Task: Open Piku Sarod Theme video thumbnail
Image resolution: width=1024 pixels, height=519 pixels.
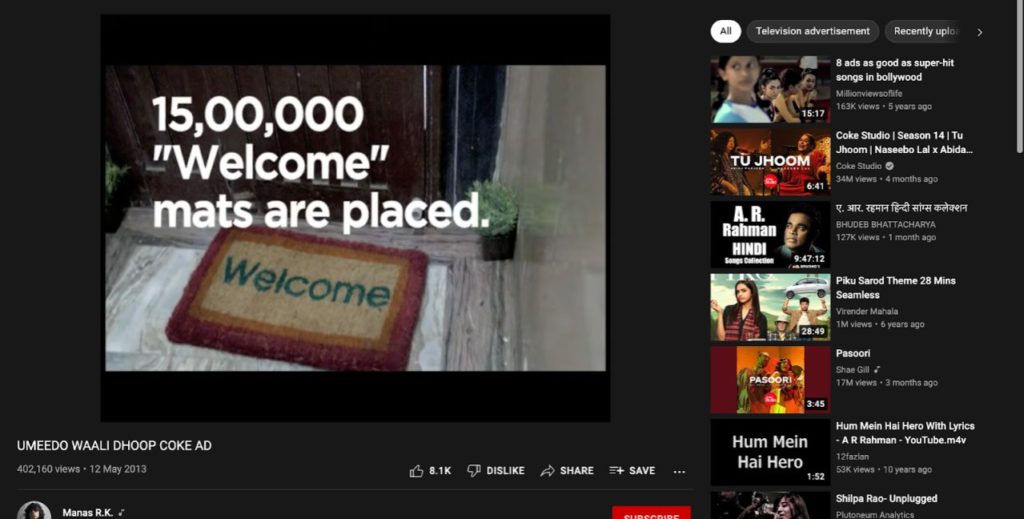Action: [771, 307]
